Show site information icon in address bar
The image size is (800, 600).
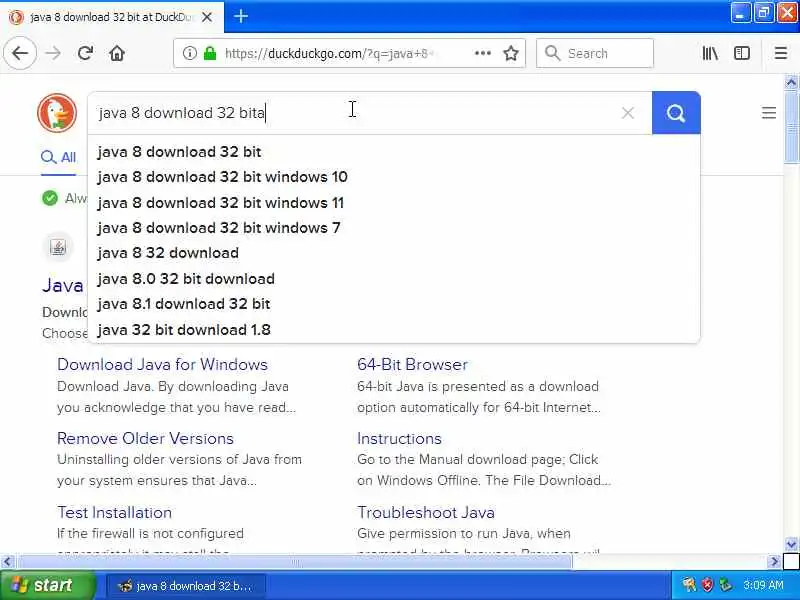189,53
